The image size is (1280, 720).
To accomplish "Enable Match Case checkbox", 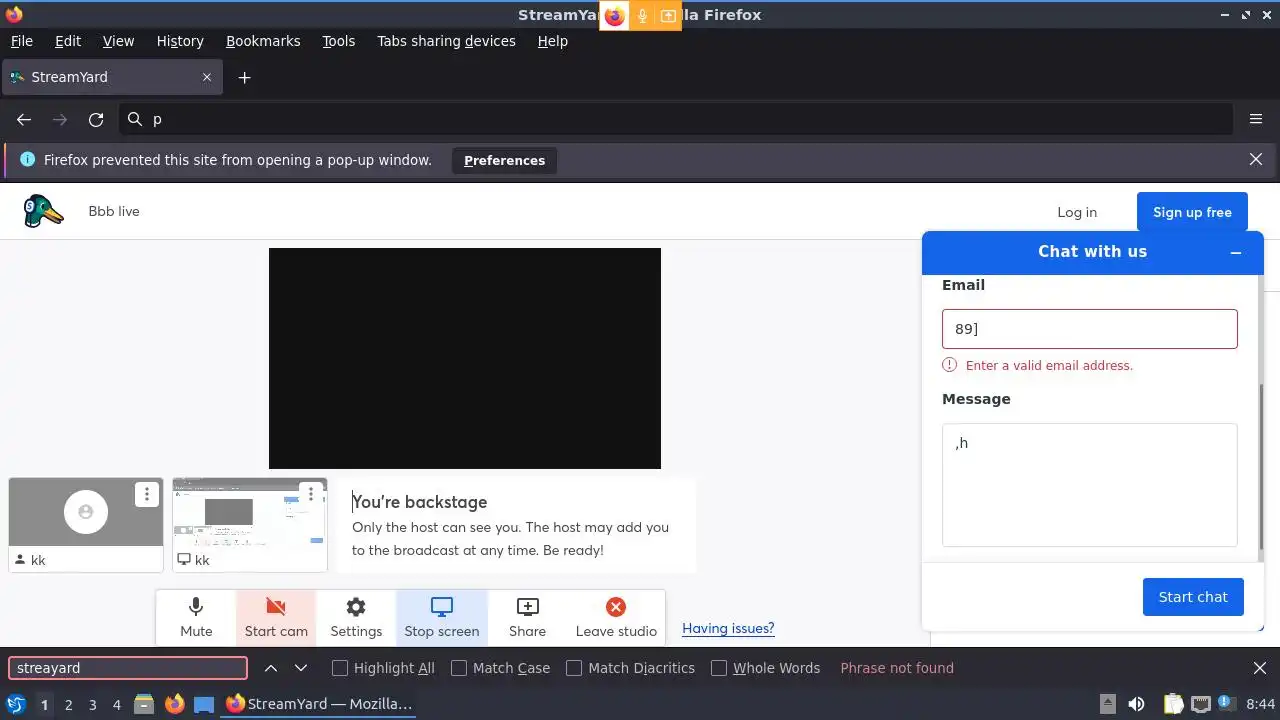I will (x=459, y=668).
